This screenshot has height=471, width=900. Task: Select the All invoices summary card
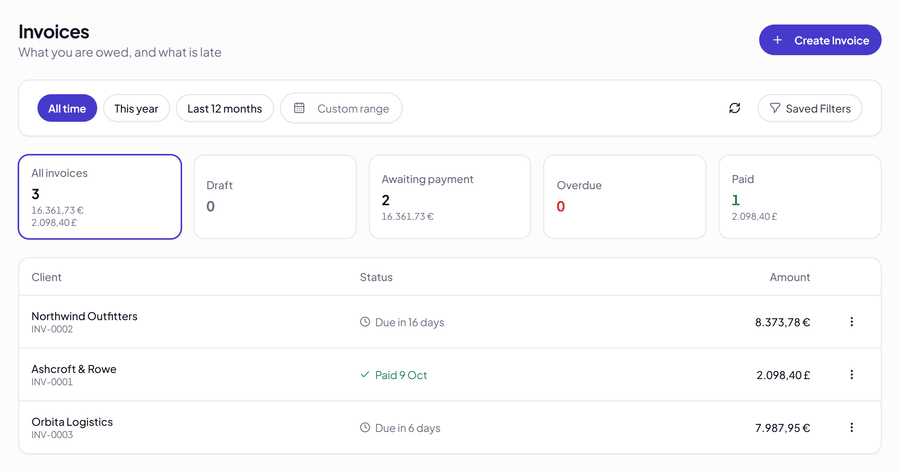[100, 197]
